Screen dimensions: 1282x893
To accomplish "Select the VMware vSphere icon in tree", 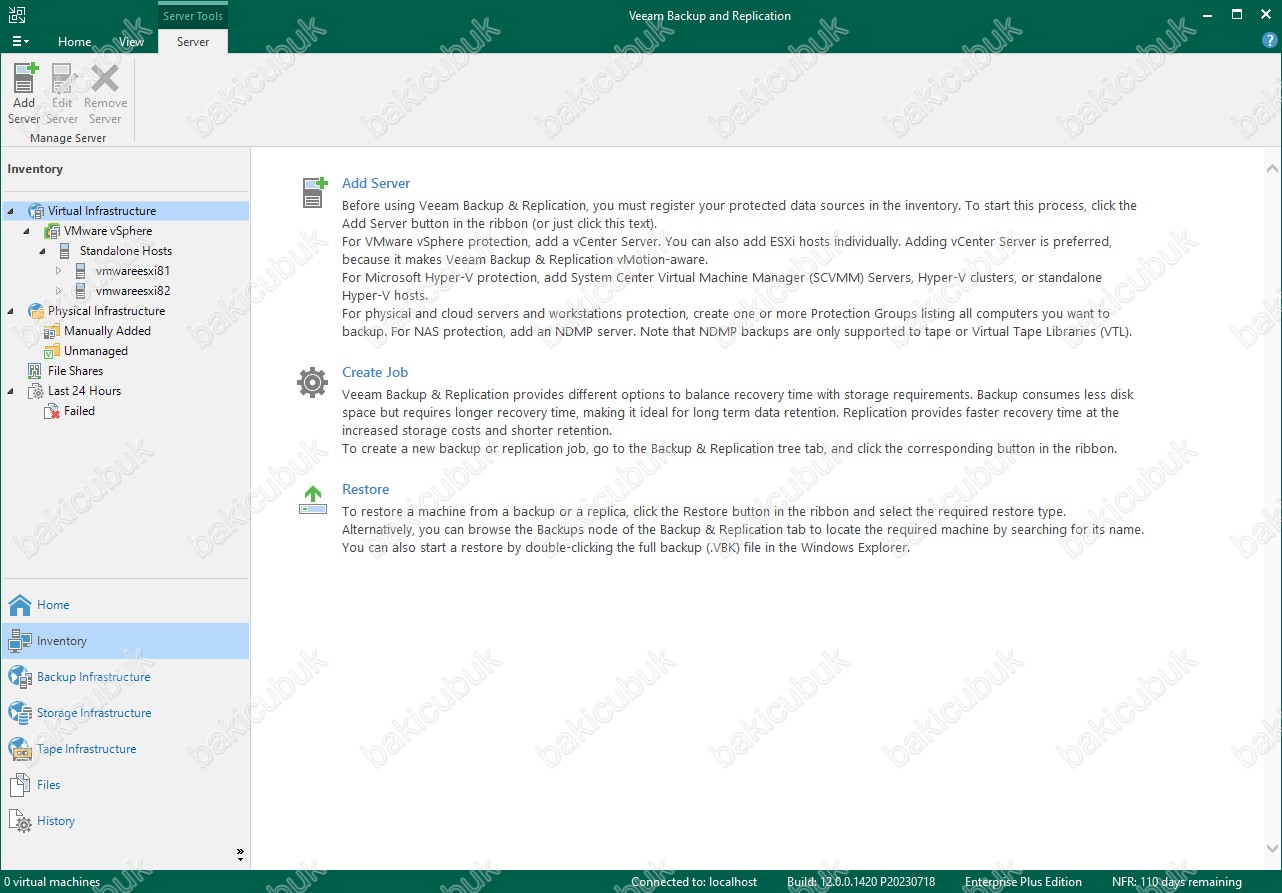I will pos(52,231).
